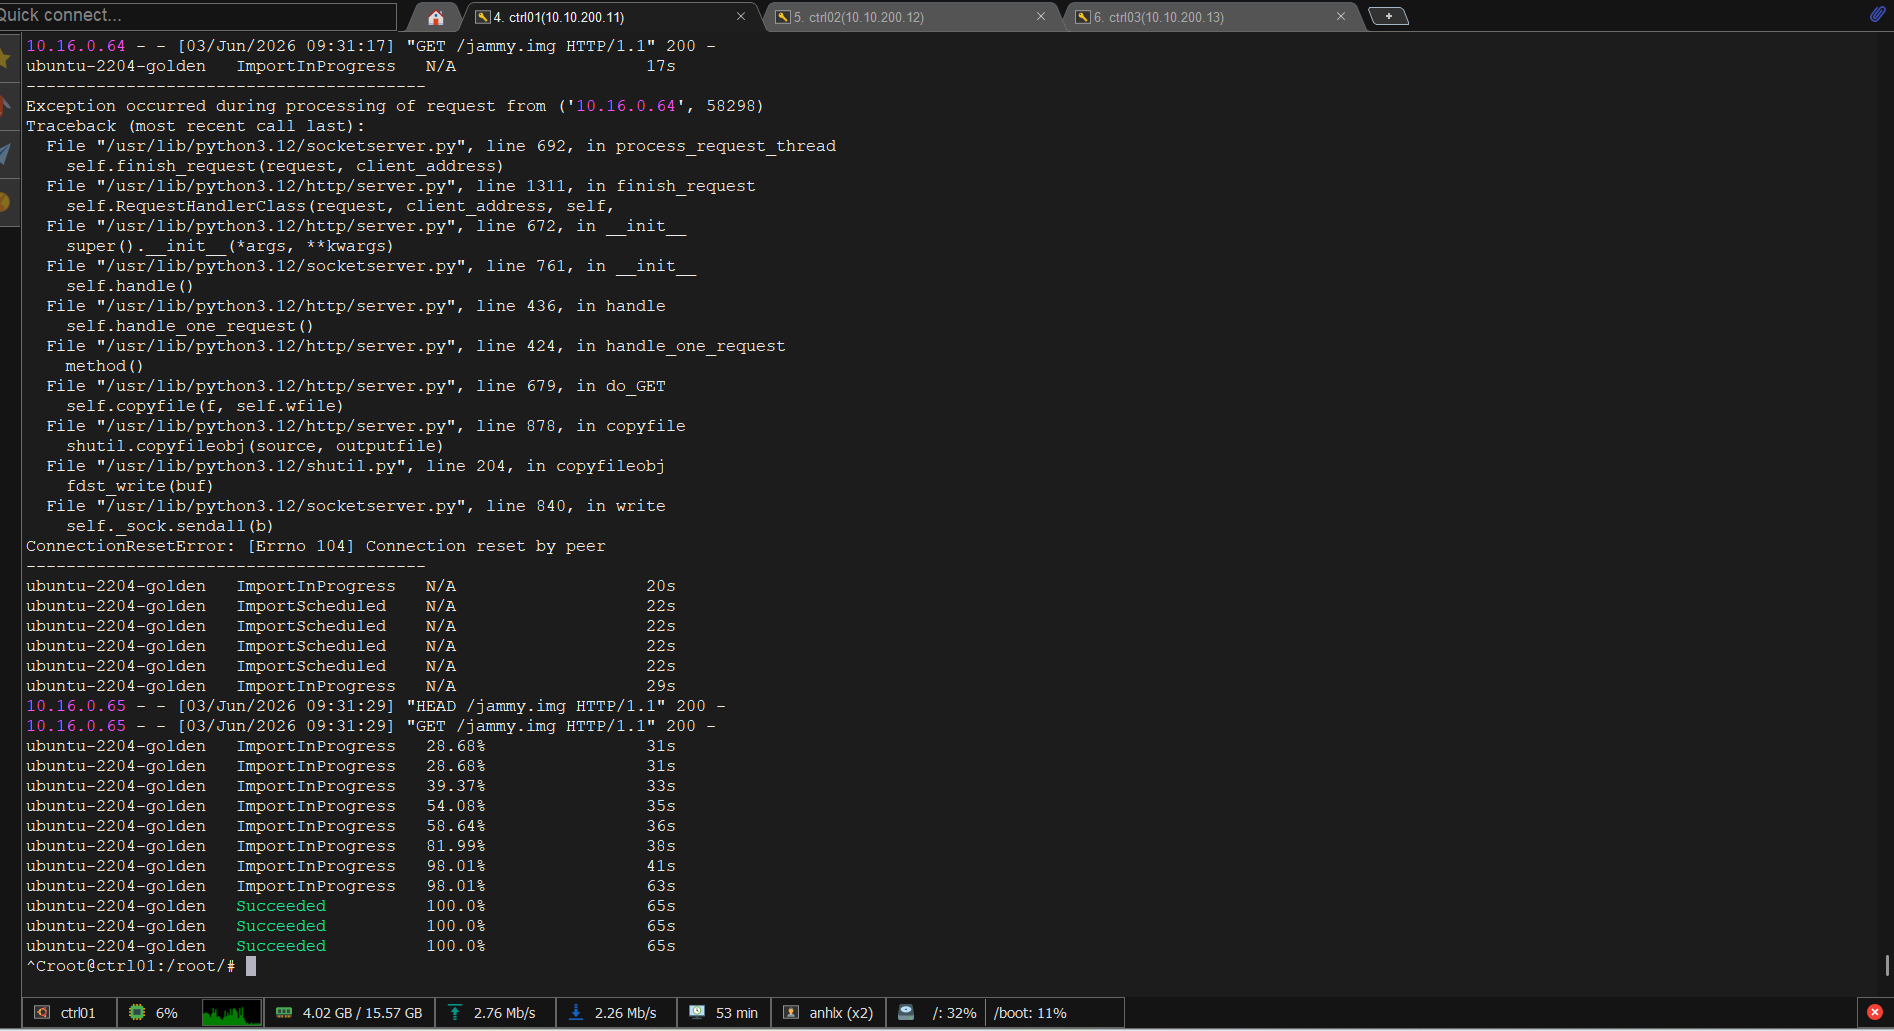Screen dimensions: 1894x1031
Task: Click the logged-in users icon
Action: pyautogui.click(x=791, y=1012)
